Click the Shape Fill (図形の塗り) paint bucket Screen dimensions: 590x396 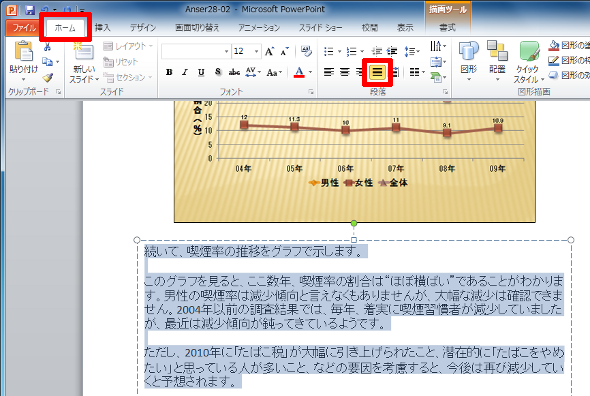554,46
